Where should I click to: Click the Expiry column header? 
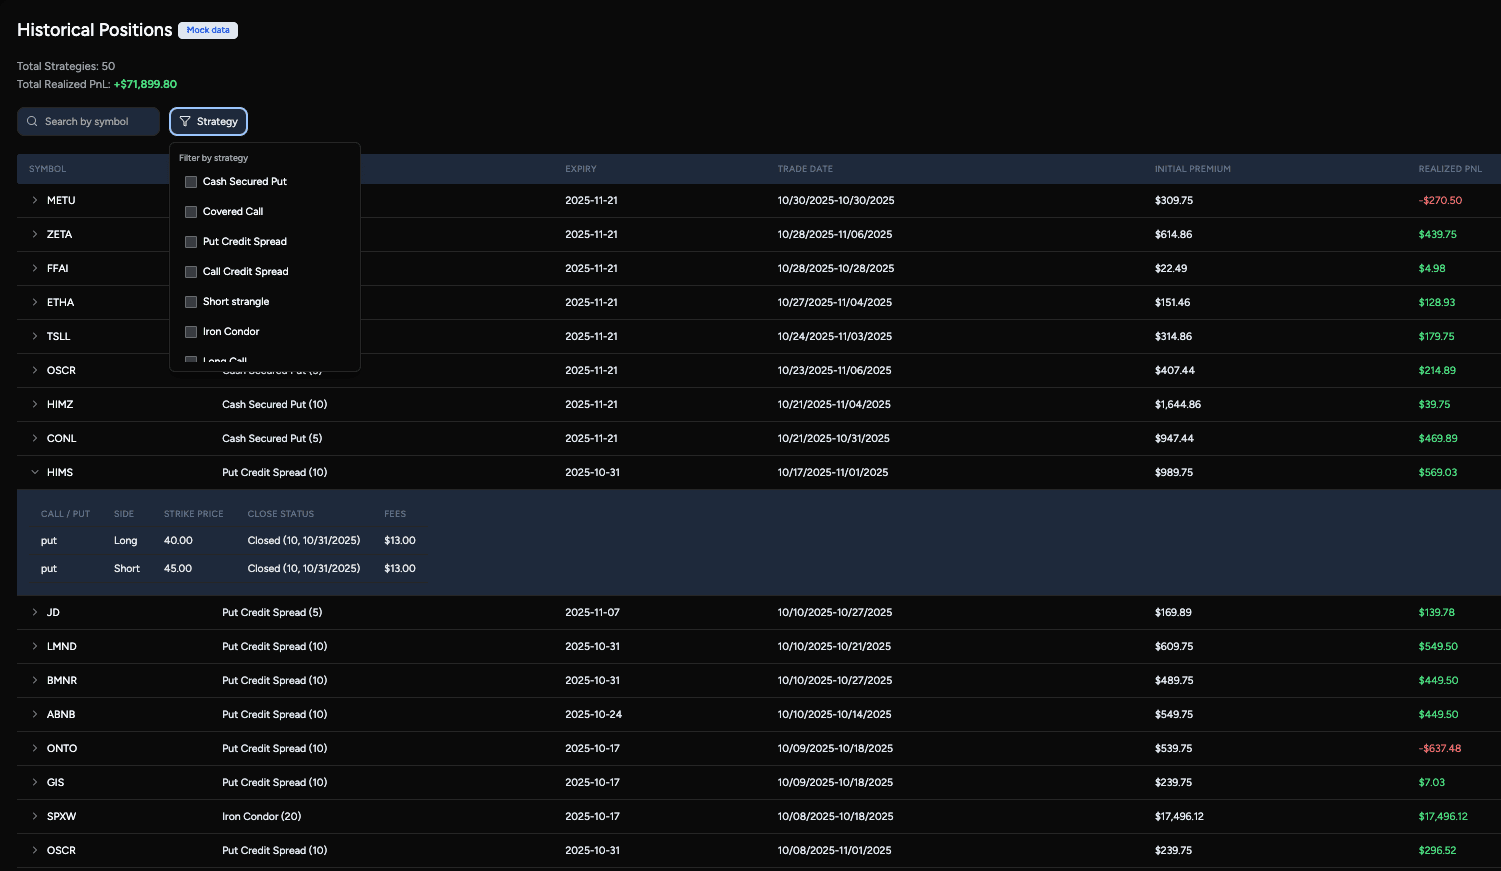581,169
